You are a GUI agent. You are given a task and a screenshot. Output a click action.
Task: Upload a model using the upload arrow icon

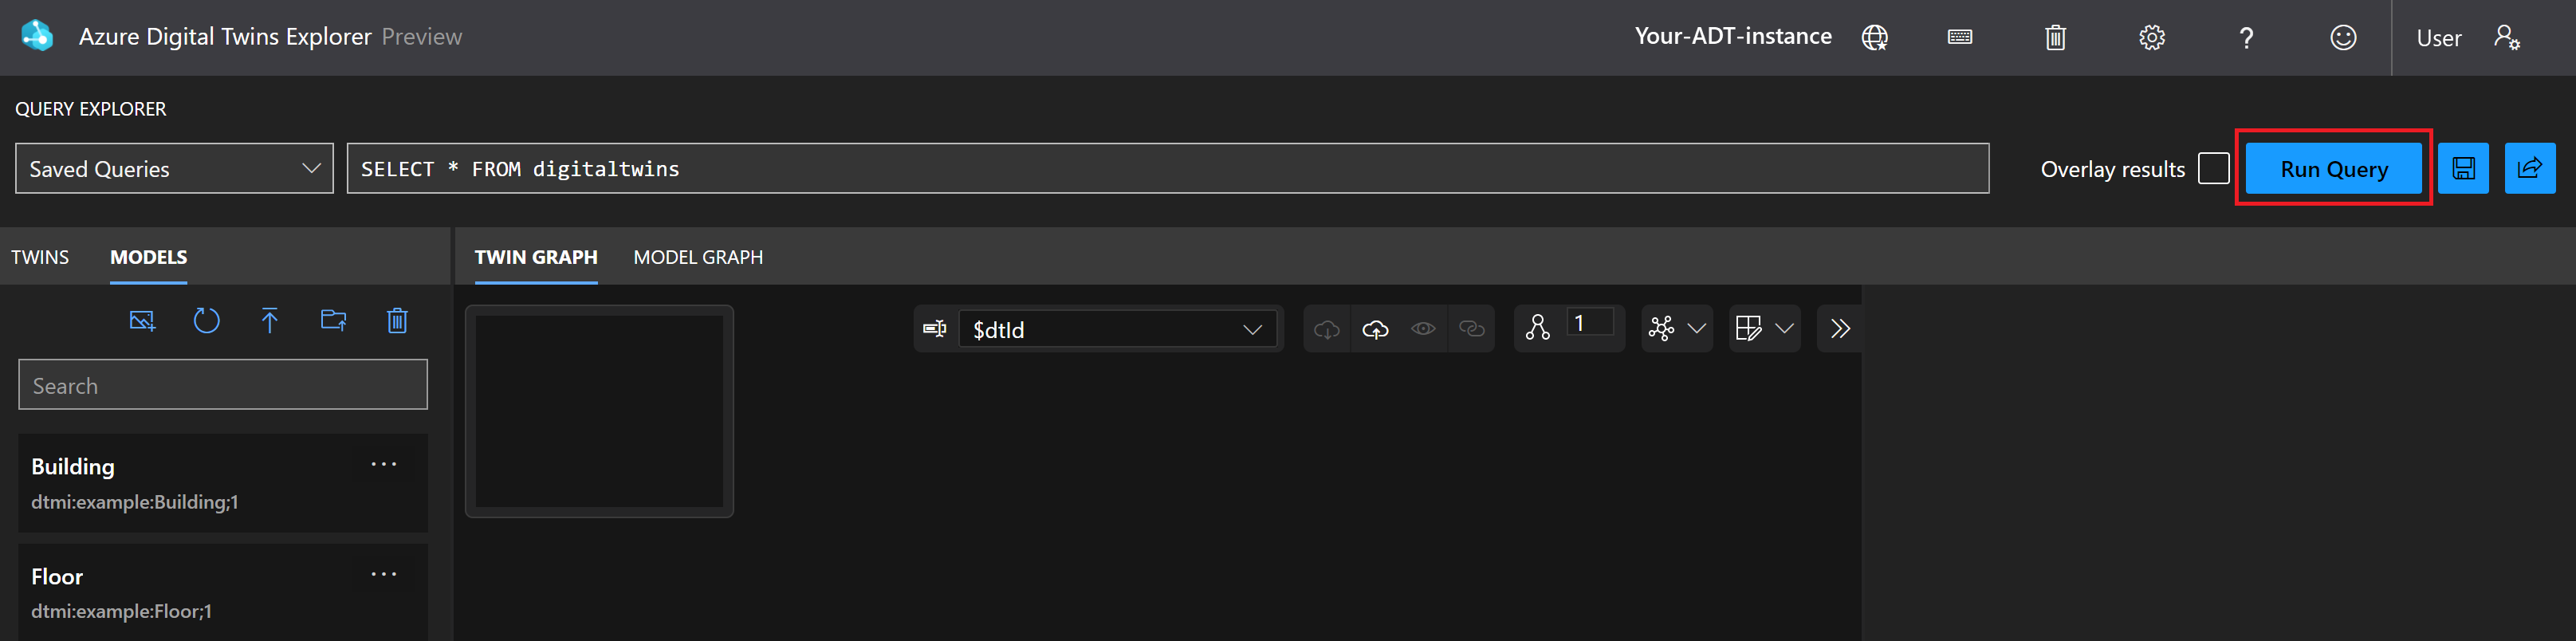click(x=269, y=321)
